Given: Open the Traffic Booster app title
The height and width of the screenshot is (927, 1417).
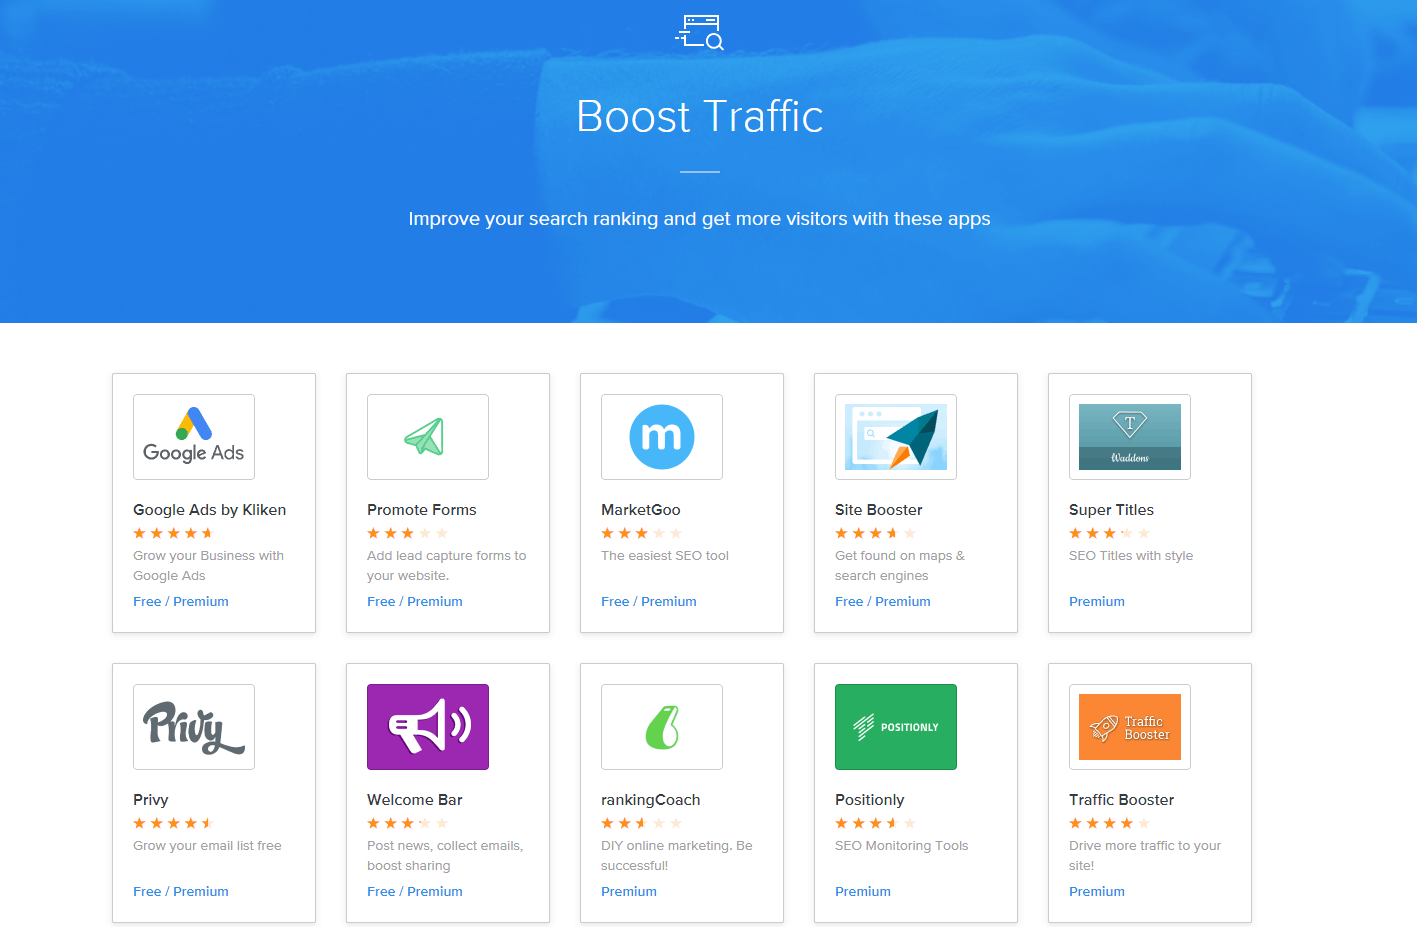Looking at the screenshot, I should 1122,800.
